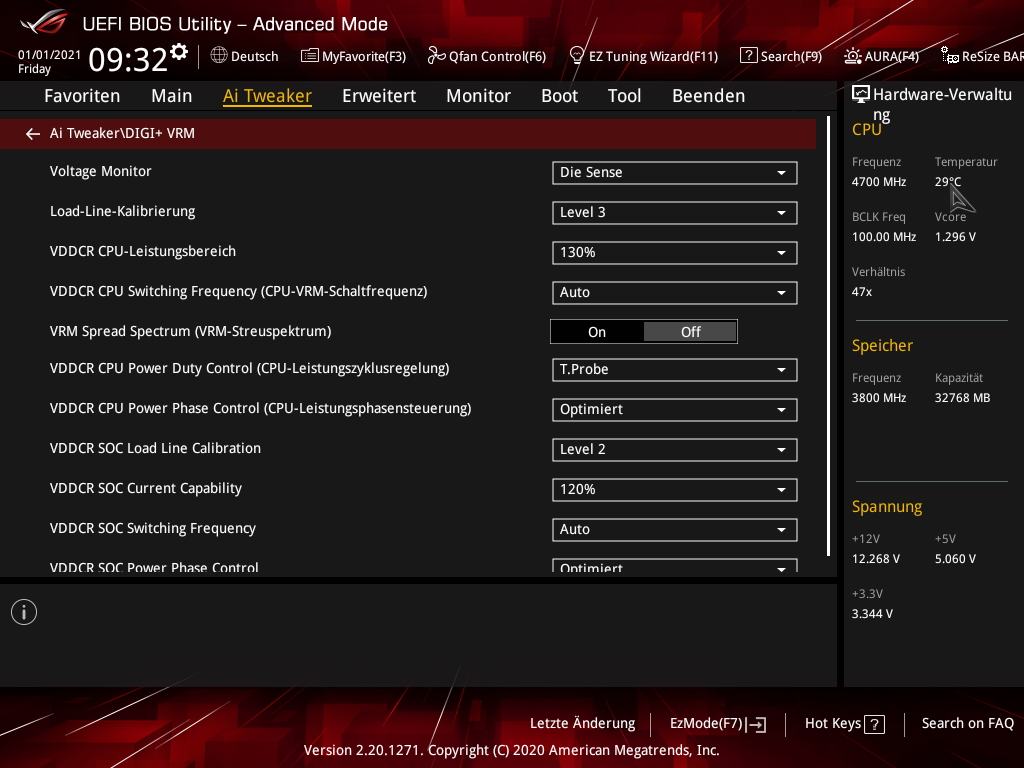Click the 01/01/2021 Friday date
Viewport: 1024px width, 768px height.
coord(50,61)
